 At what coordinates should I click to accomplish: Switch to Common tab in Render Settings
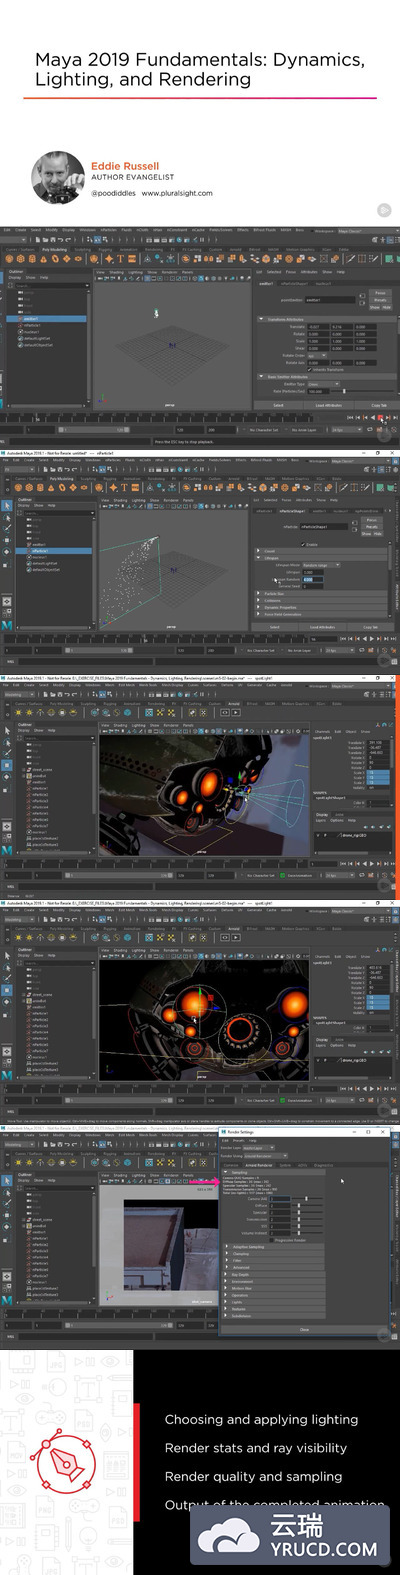231,1165
